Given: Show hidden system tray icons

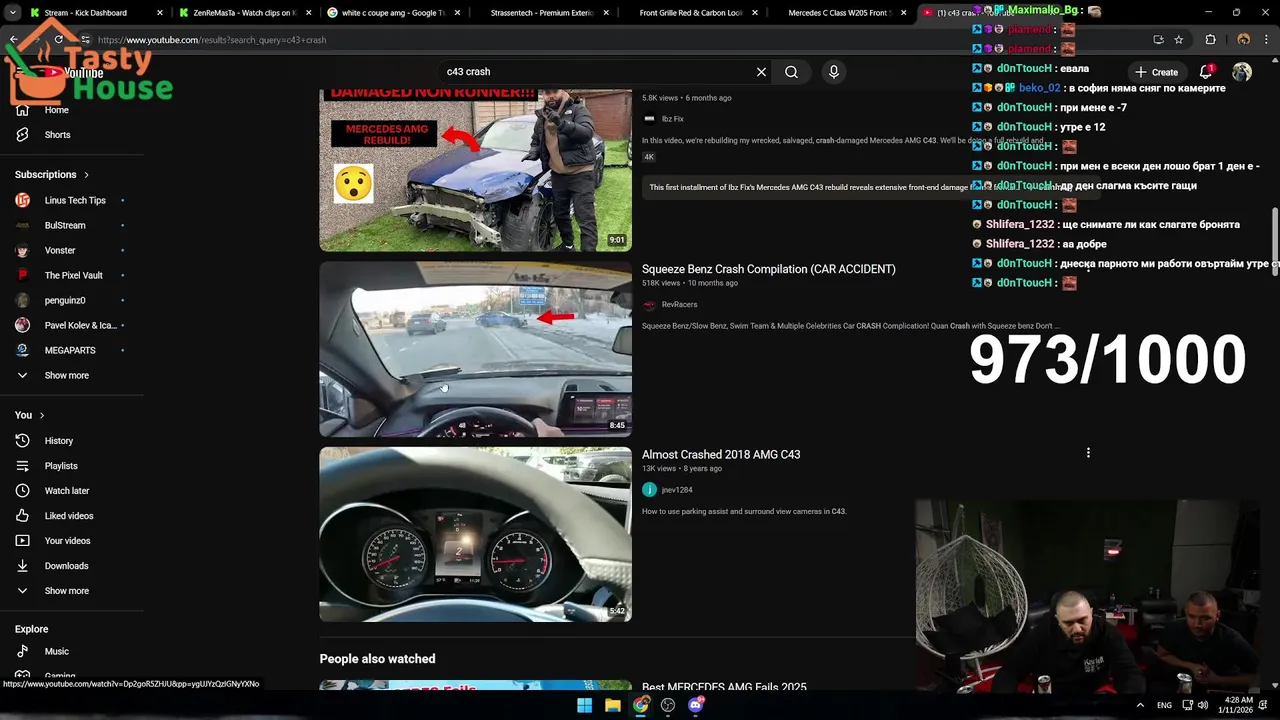Looking at the screenshot, I should point(1140,705).
